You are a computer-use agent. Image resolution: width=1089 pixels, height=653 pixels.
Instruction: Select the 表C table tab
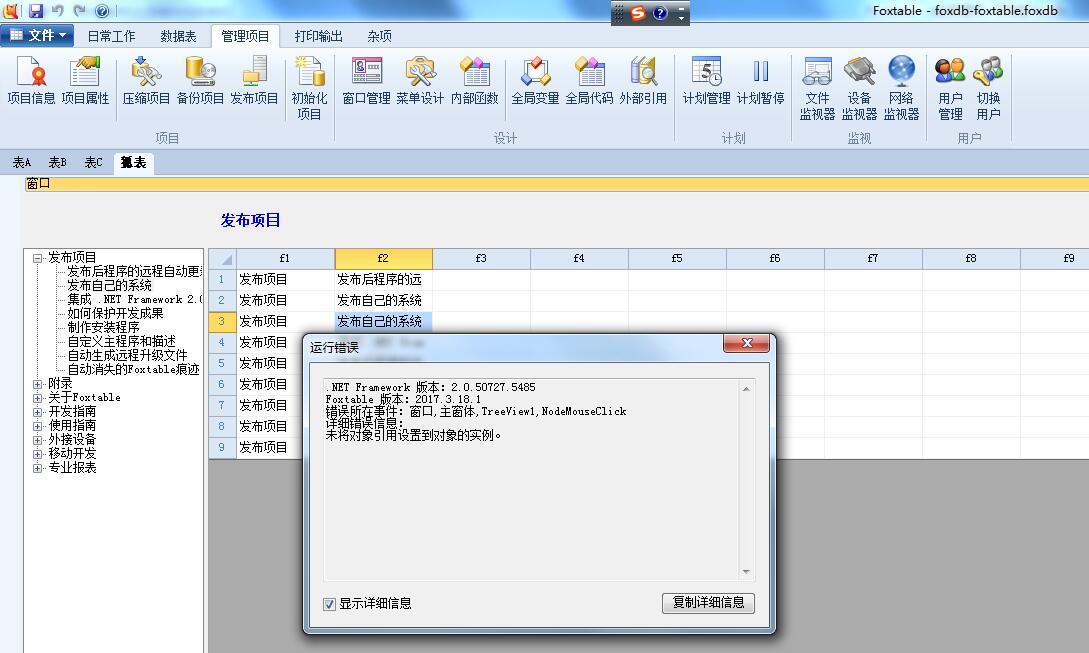93,163
